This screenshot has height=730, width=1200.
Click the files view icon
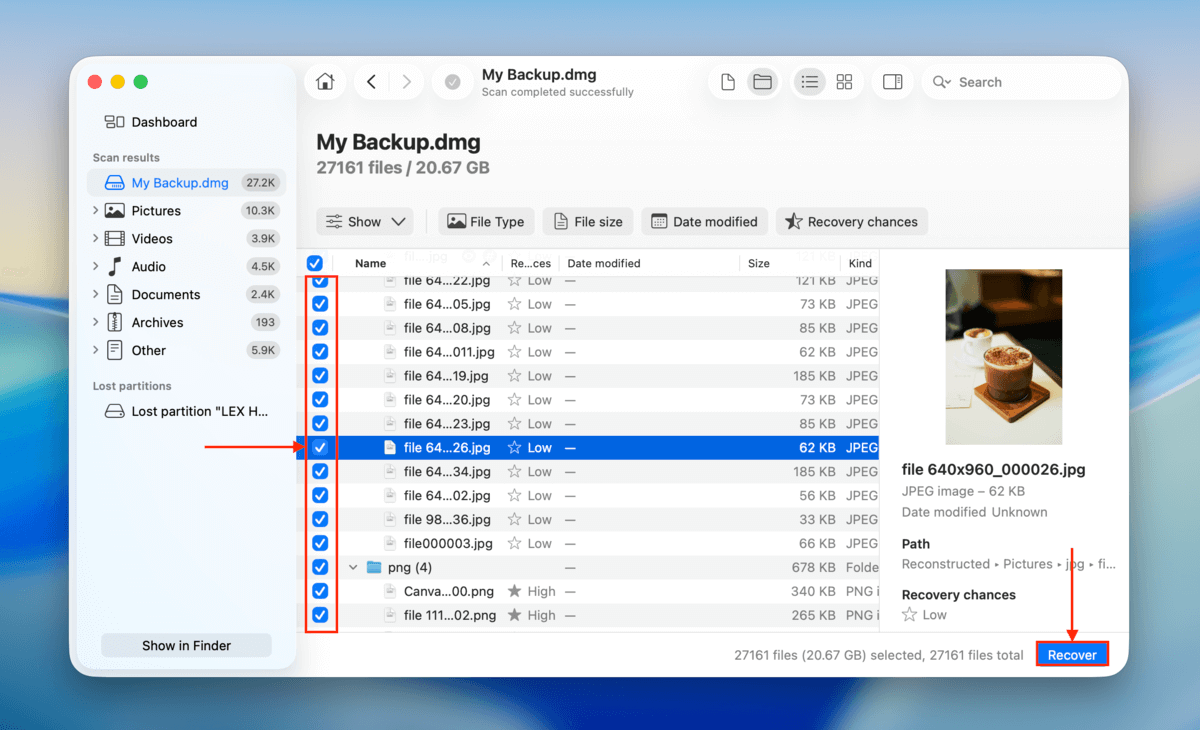click(727, 81)
